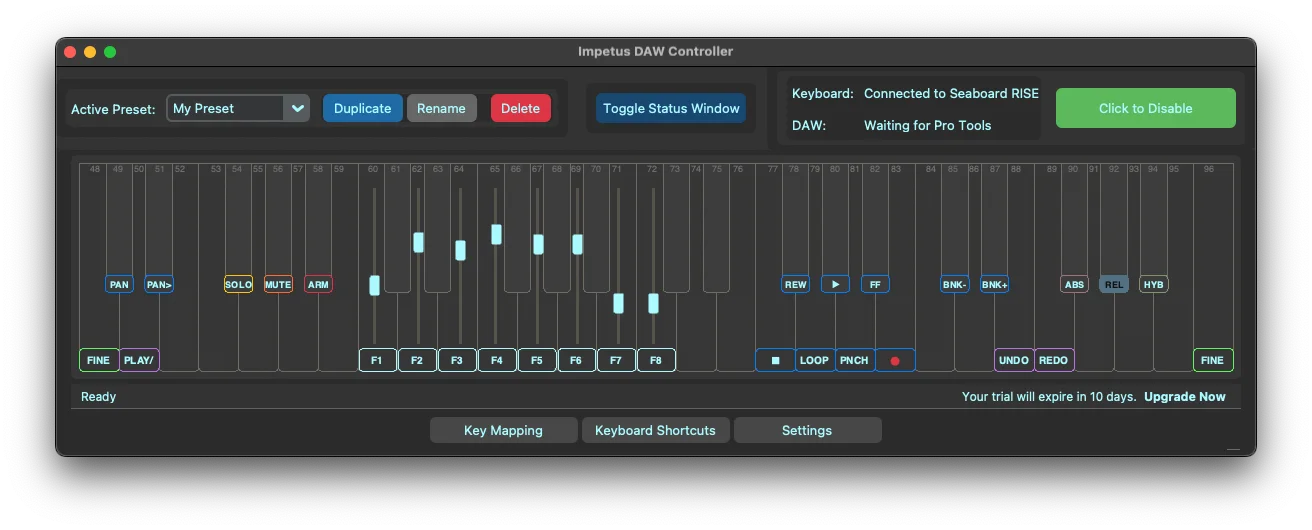The height and width of the screenshot is (530, 1312).
Task: Click the PNCH punch key
Action: click(854, 360)
